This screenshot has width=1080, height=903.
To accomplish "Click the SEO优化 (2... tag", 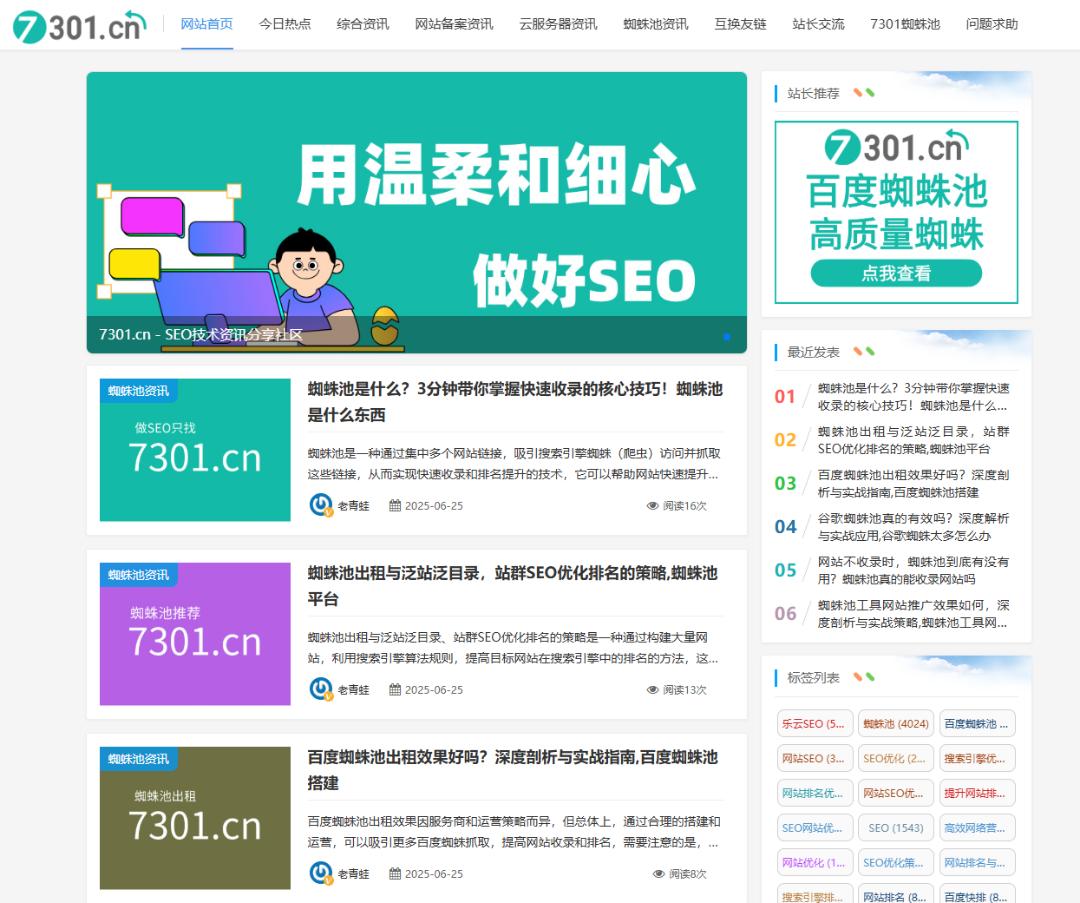I will point(895,758).
